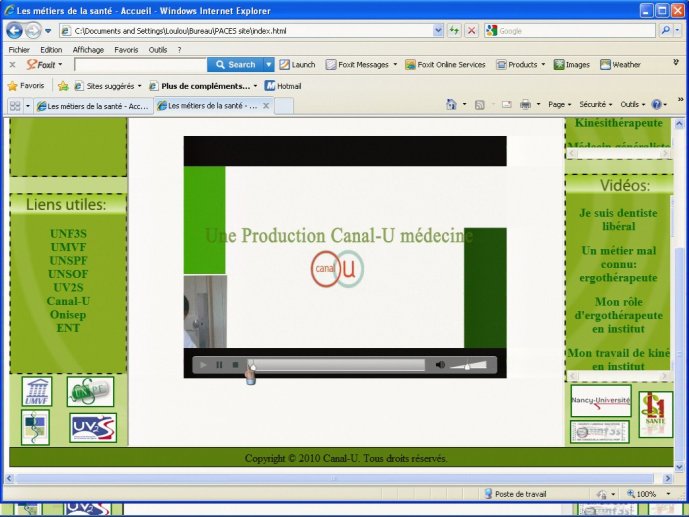
Task: Open the ENT link
Action: coord(68,329)
